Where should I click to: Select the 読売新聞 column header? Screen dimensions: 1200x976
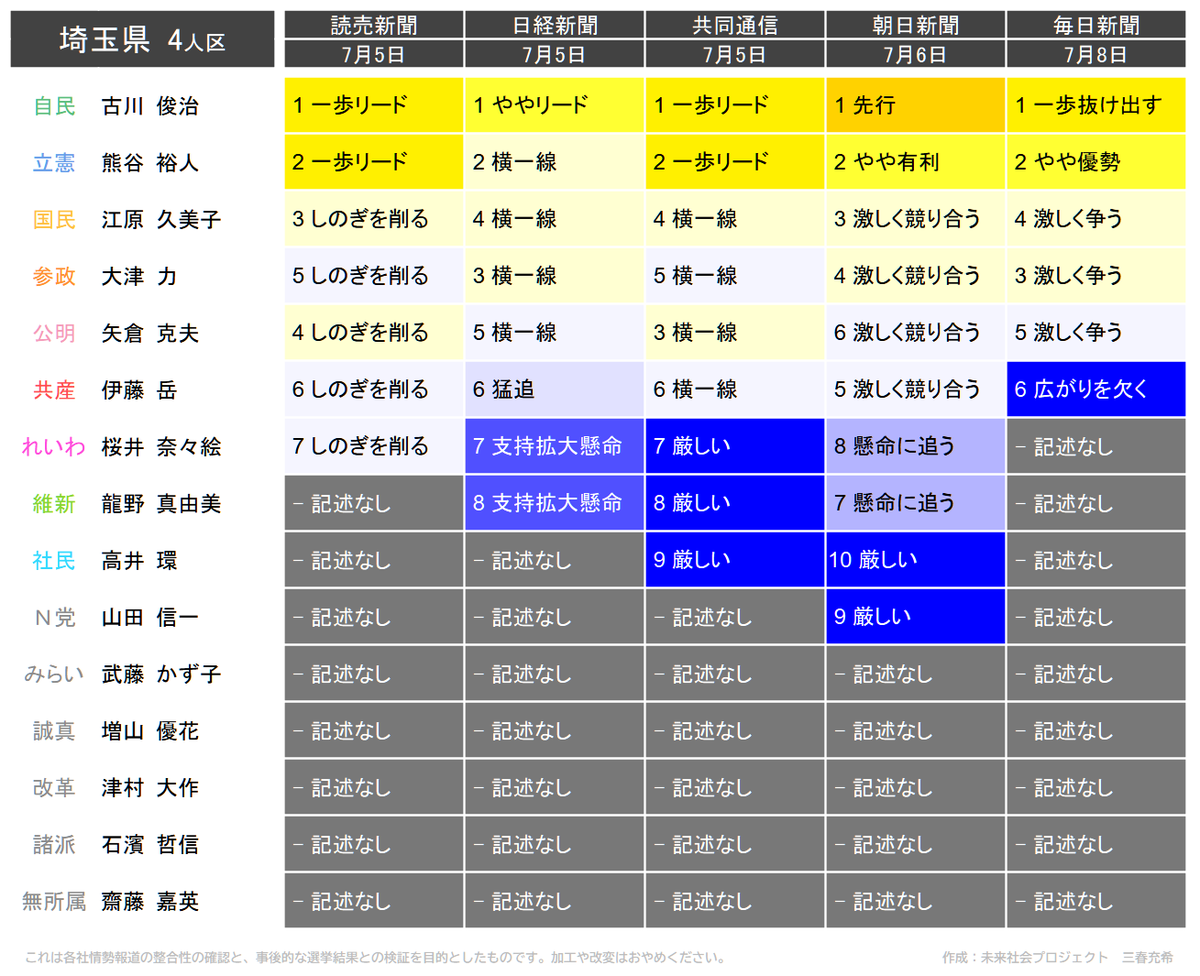coord(374,25)
